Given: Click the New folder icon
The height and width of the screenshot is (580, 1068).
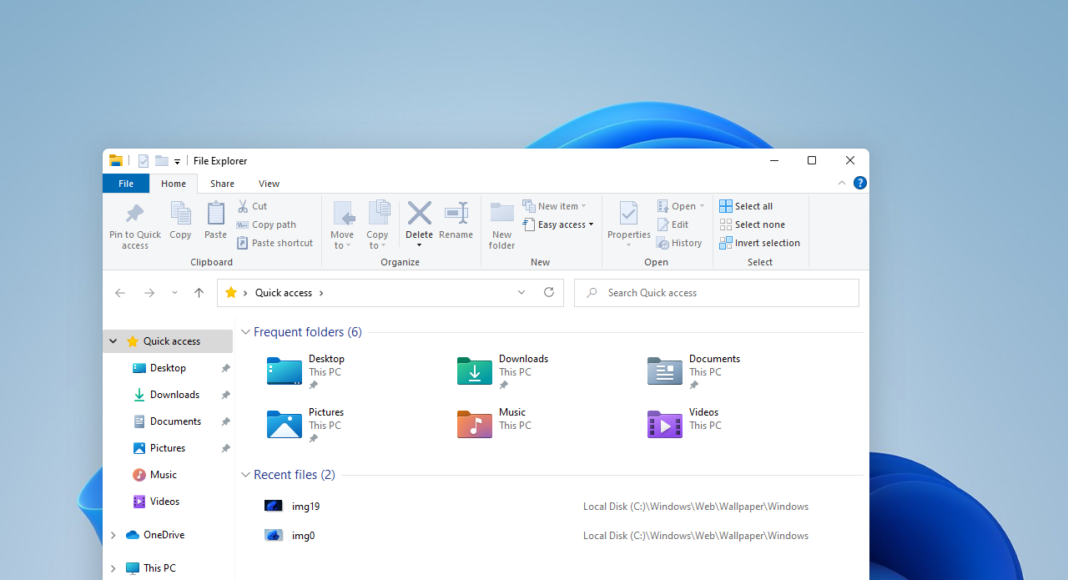Looking at the screenshot, I should (502, 215).
